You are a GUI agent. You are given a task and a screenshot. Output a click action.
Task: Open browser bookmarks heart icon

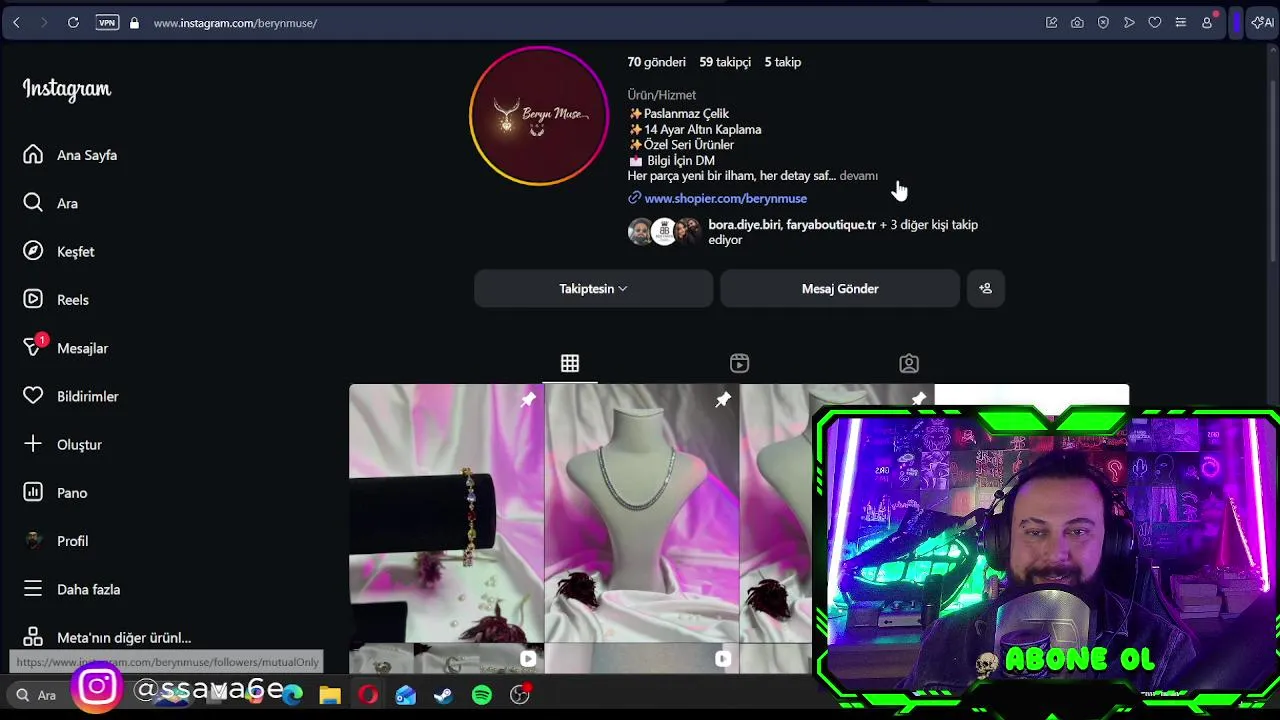1155,22
